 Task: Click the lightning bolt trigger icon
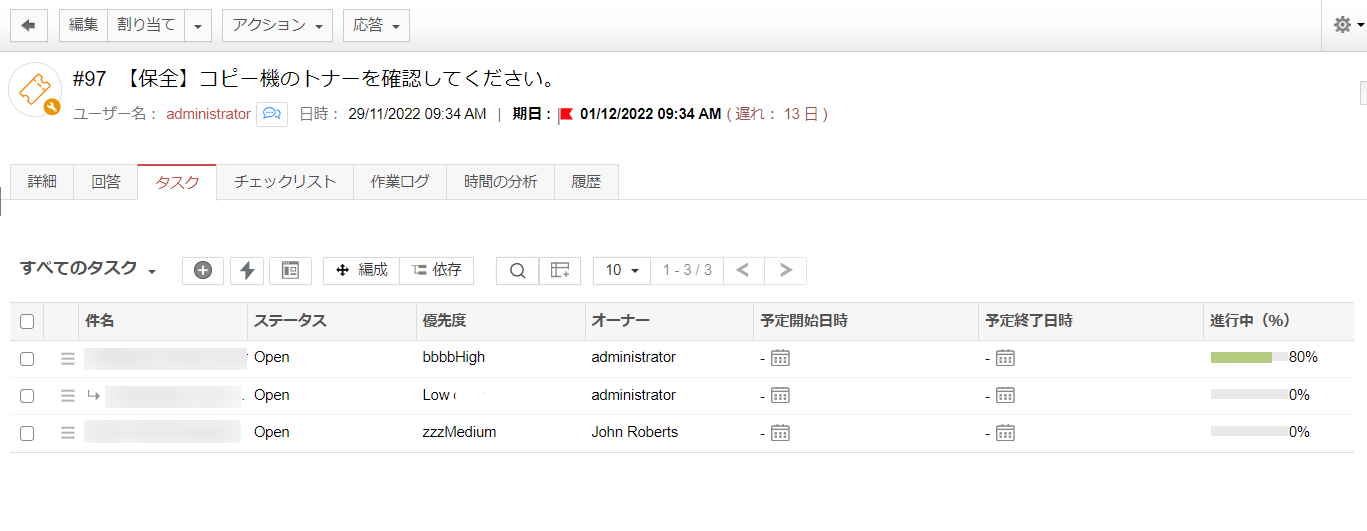(247, 270)
